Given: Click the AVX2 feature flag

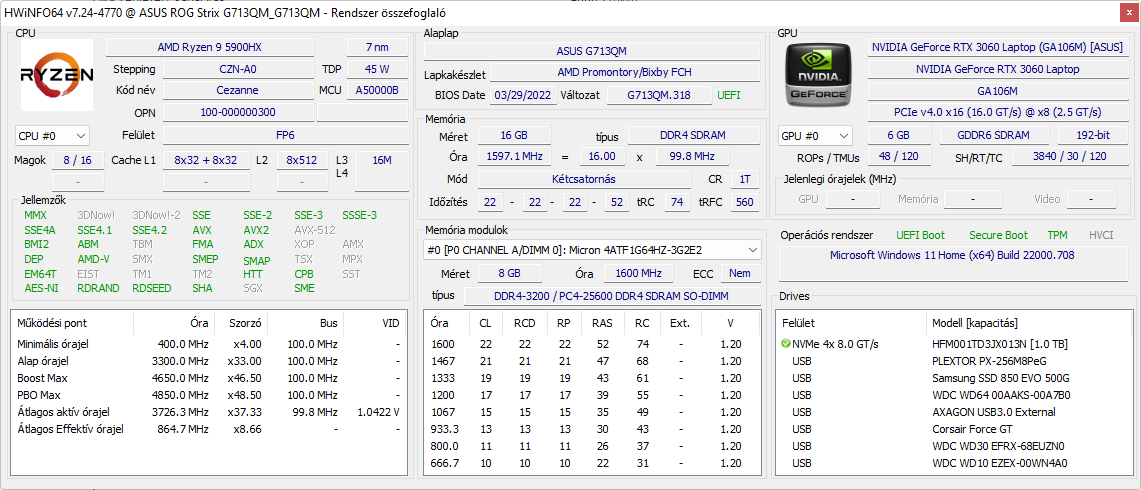Looking at the screenshot, I should point(256,230).
